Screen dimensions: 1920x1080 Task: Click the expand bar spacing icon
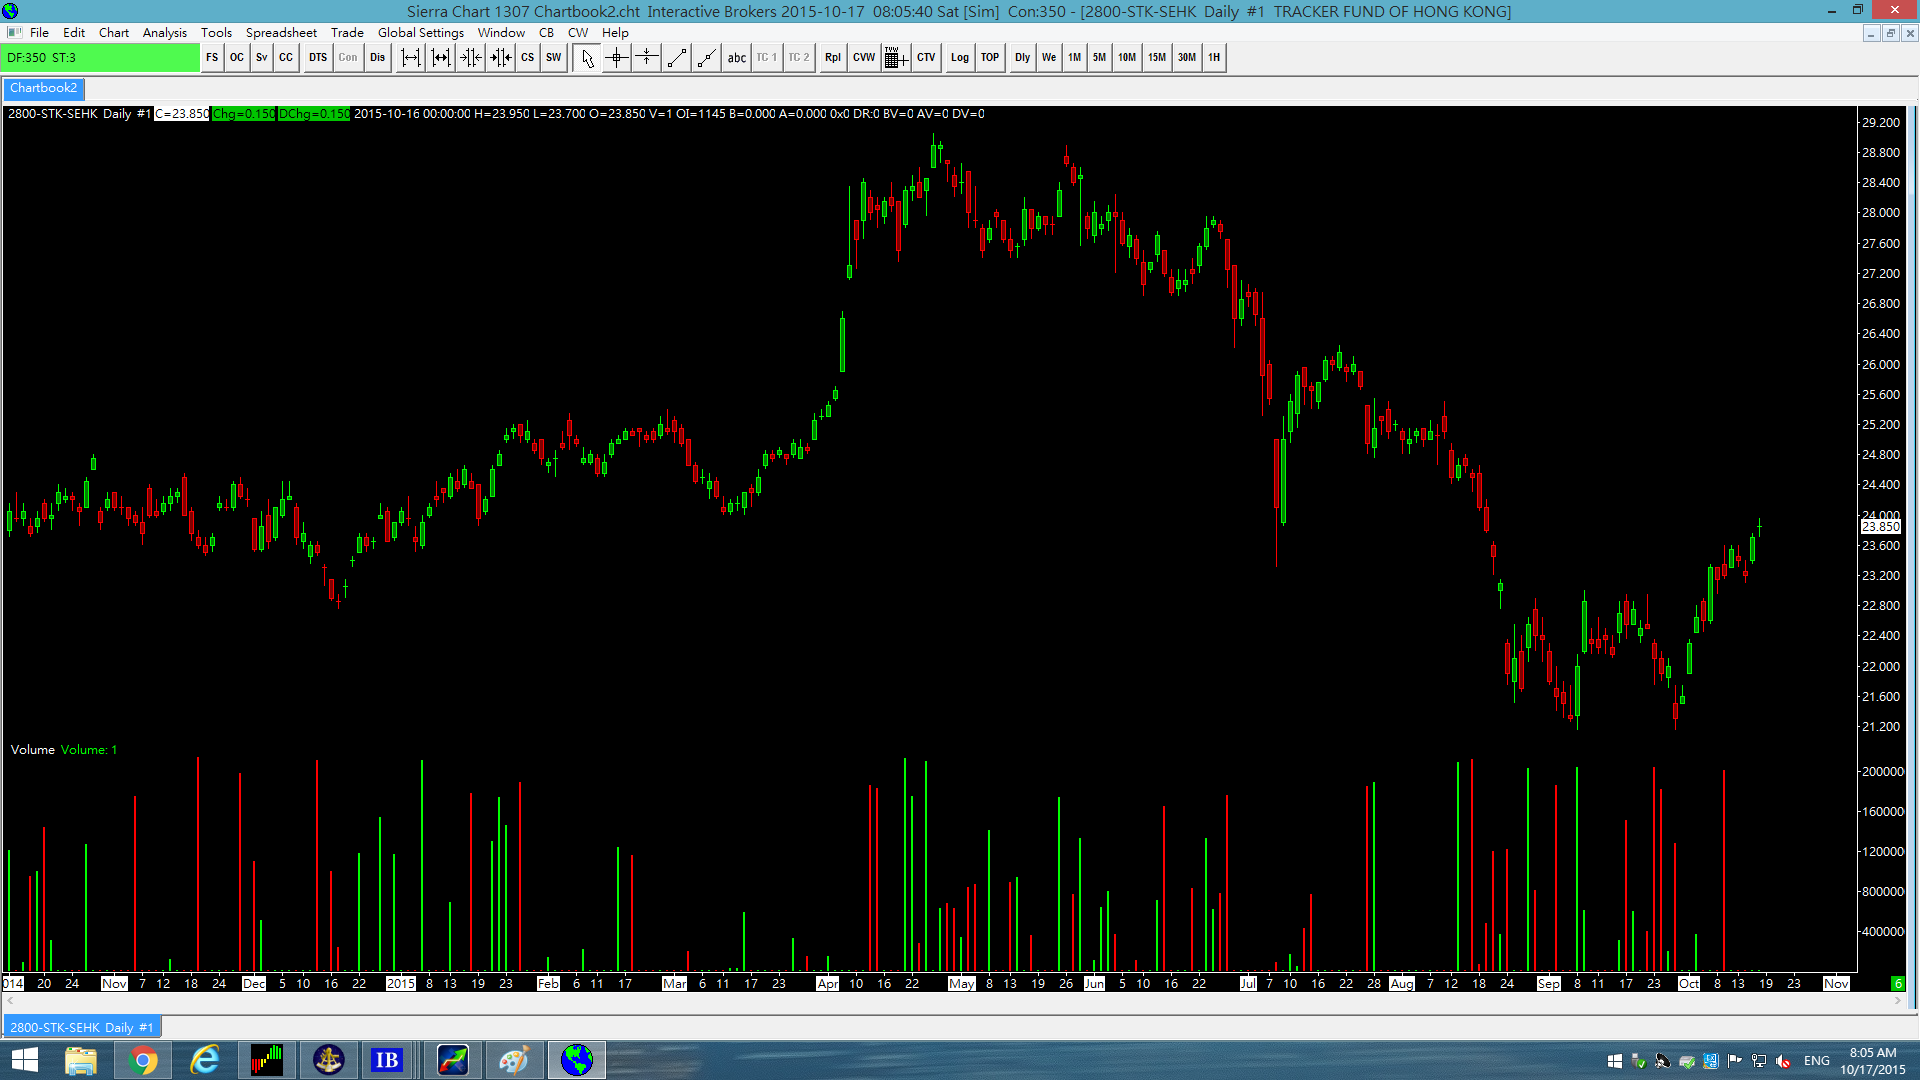[411, 58]
